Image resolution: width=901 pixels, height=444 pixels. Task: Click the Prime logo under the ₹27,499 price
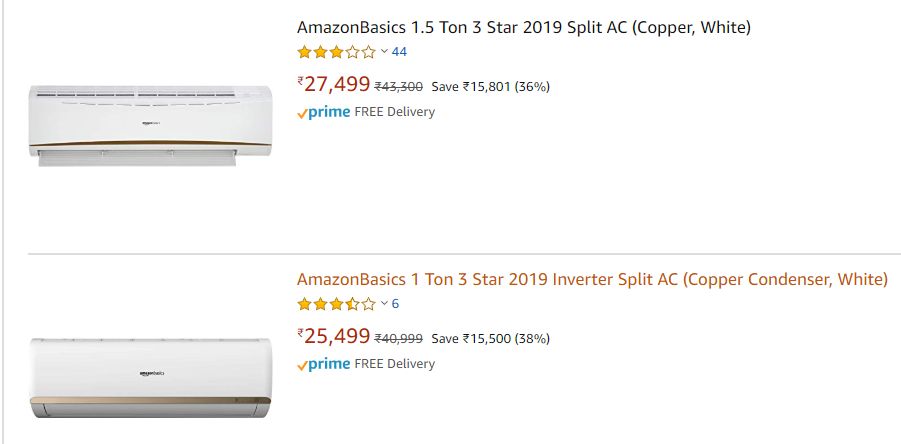[x=324, y=112]
